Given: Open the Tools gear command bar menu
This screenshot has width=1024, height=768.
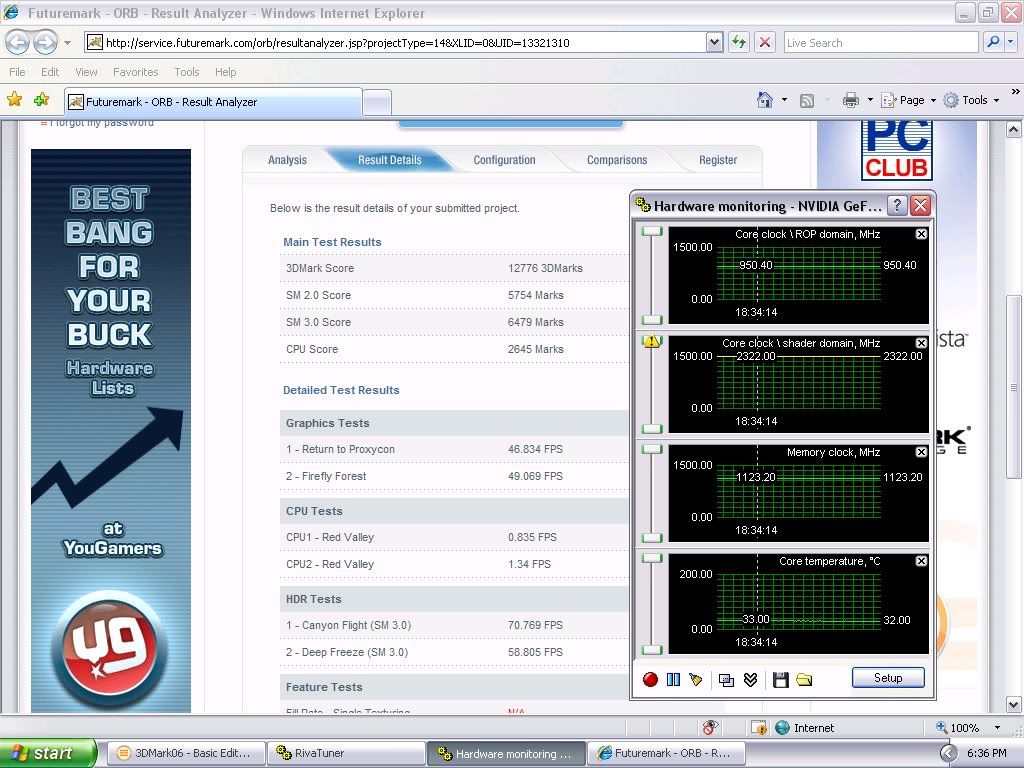Looking at the screenshot, I should 972,100.
